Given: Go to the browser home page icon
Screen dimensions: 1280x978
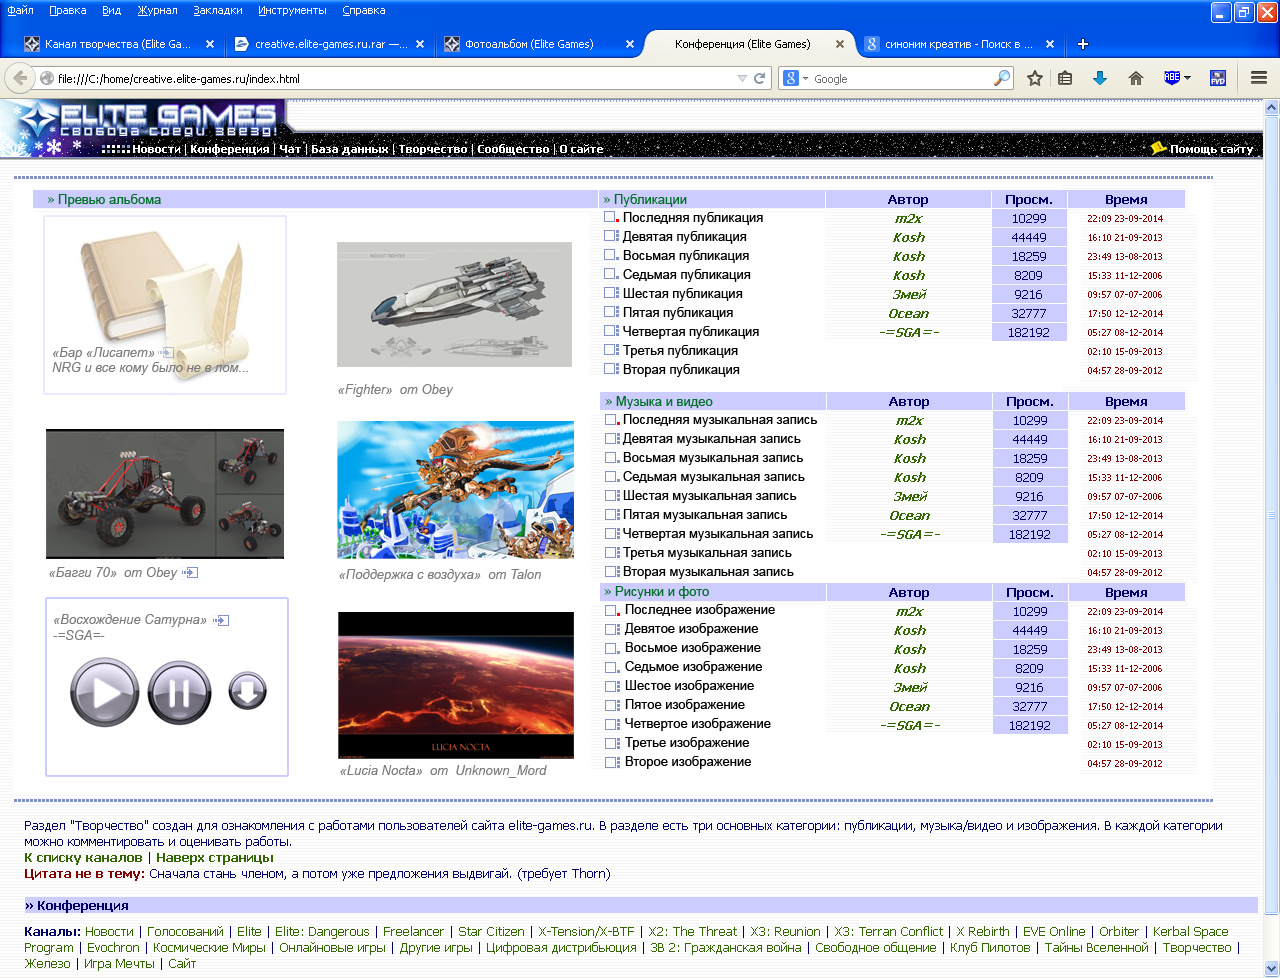Looking at the screenshot, I should [1136, 78].
